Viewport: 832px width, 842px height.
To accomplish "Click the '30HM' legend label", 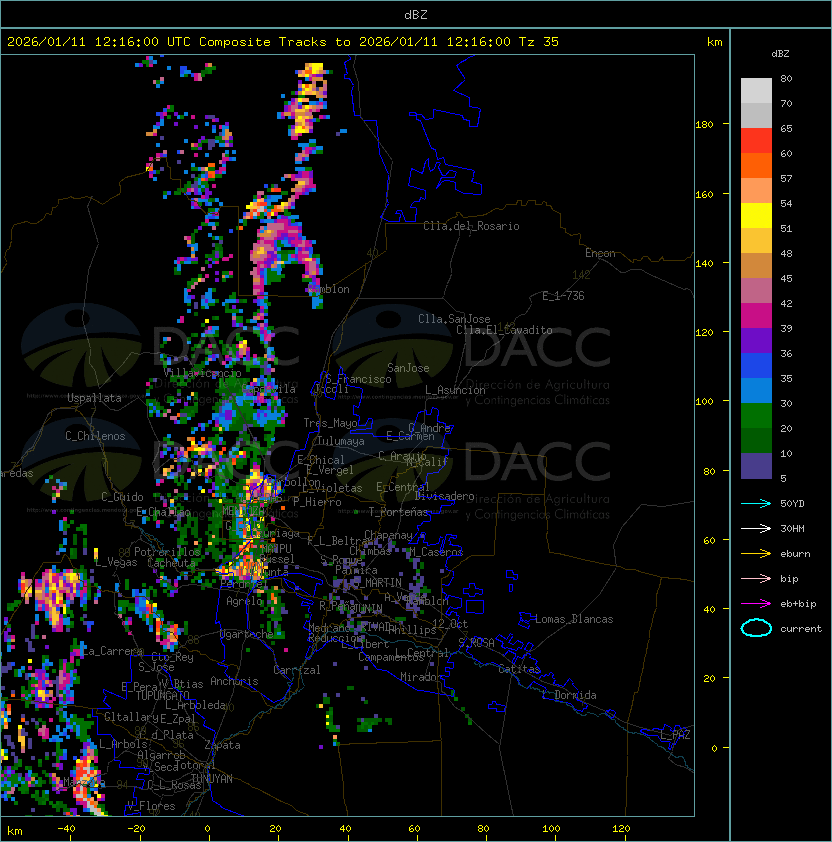I will (x=792, y=528).
